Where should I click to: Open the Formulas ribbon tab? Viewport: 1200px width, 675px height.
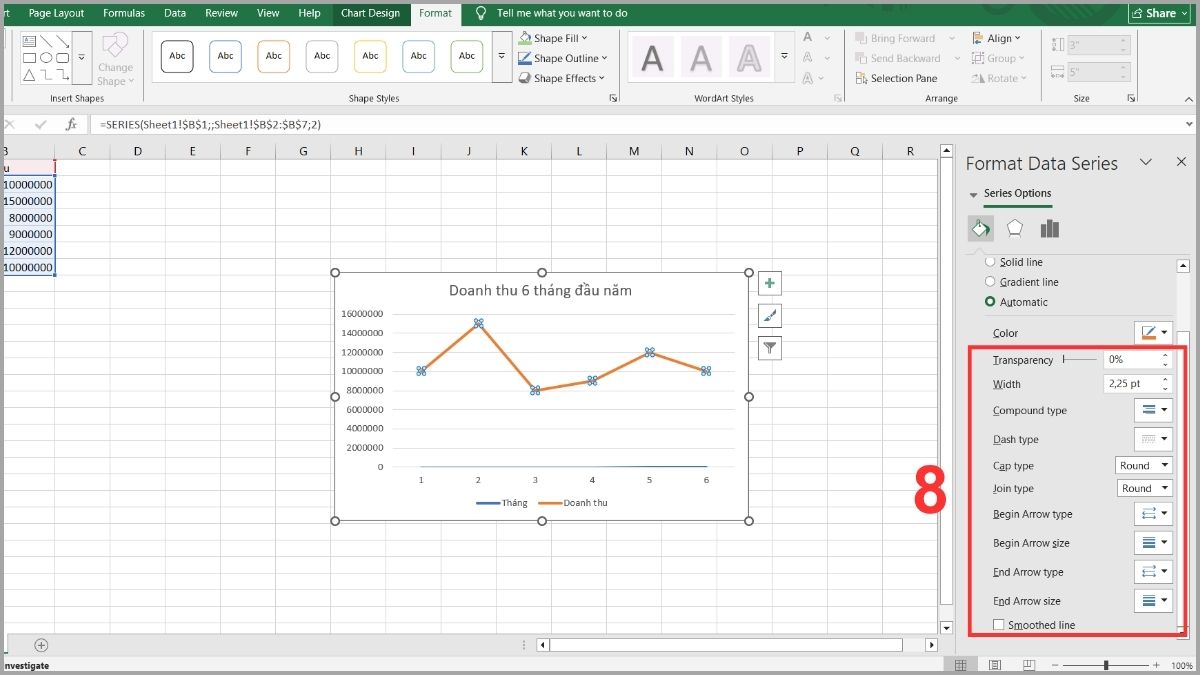coord(124,13)
